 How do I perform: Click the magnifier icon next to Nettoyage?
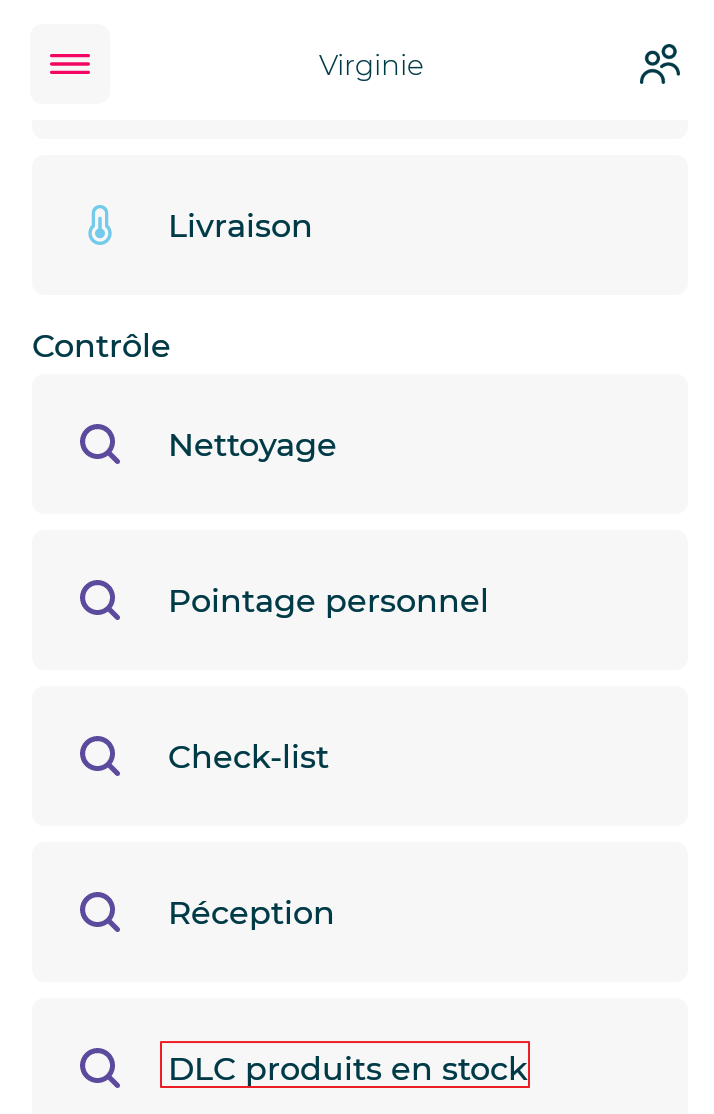tap(100, 444)
